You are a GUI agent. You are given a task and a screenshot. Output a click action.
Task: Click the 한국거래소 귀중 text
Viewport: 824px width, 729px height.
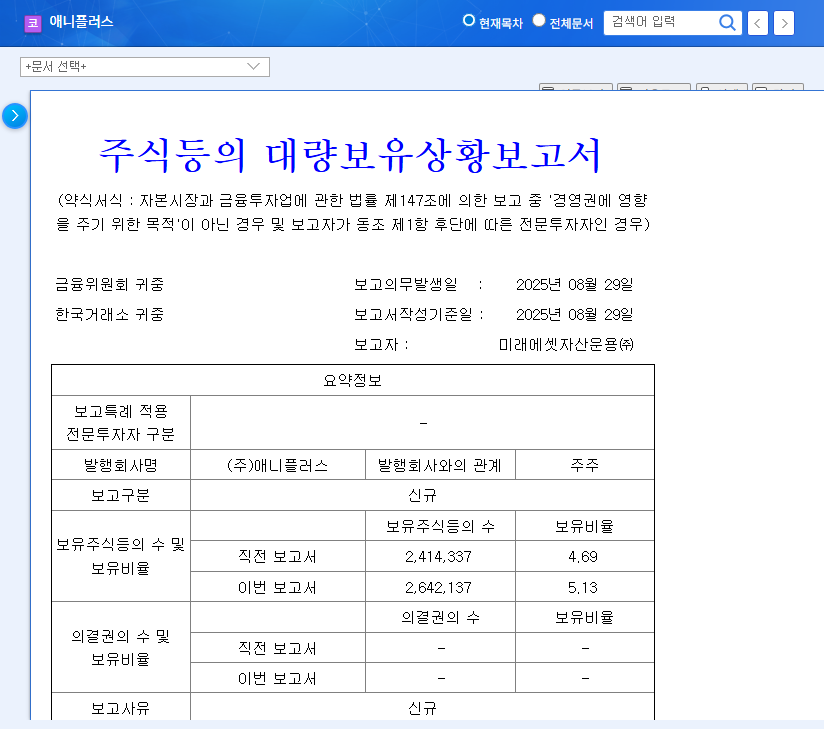109,314
